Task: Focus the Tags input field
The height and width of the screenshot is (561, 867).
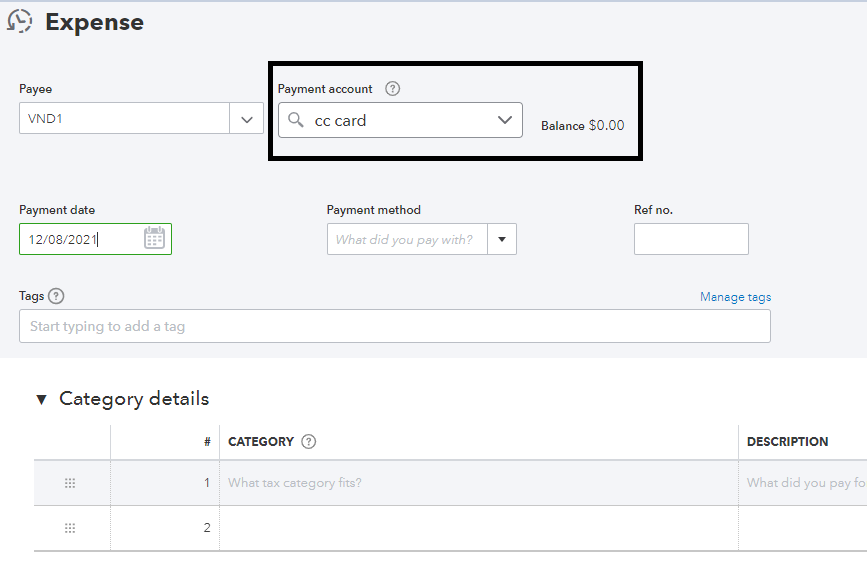Action: pyautogui.click(x=394, y=326)
